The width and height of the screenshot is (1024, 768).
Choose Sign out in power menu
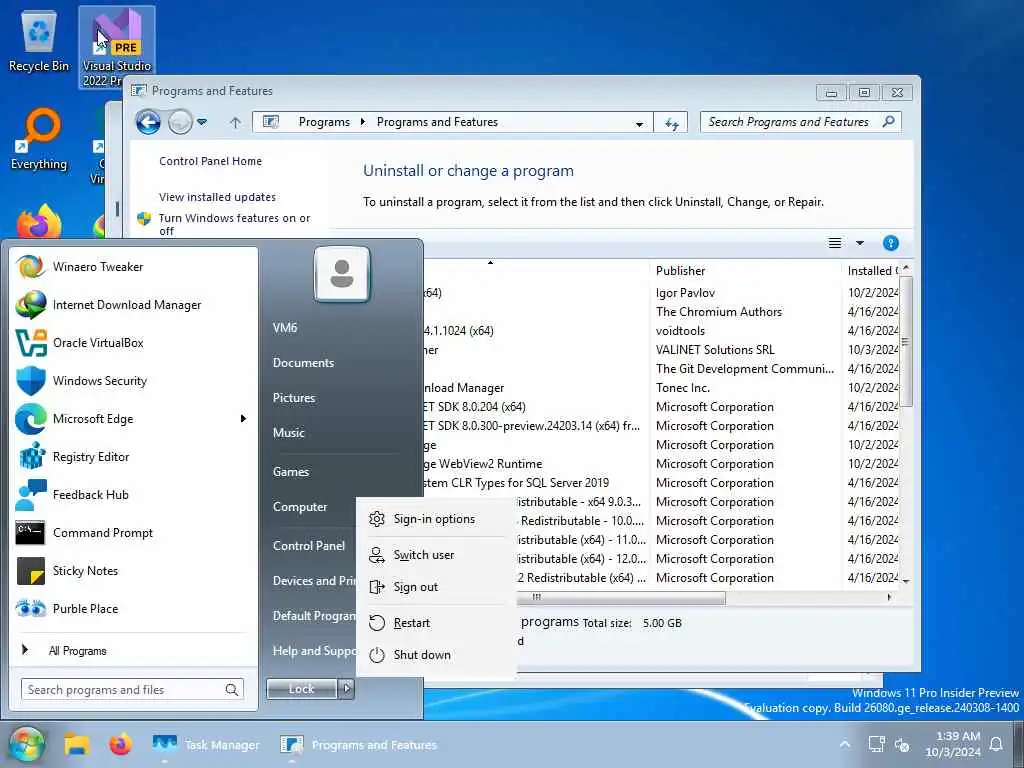pyautogui.click(x=436, y=587)
